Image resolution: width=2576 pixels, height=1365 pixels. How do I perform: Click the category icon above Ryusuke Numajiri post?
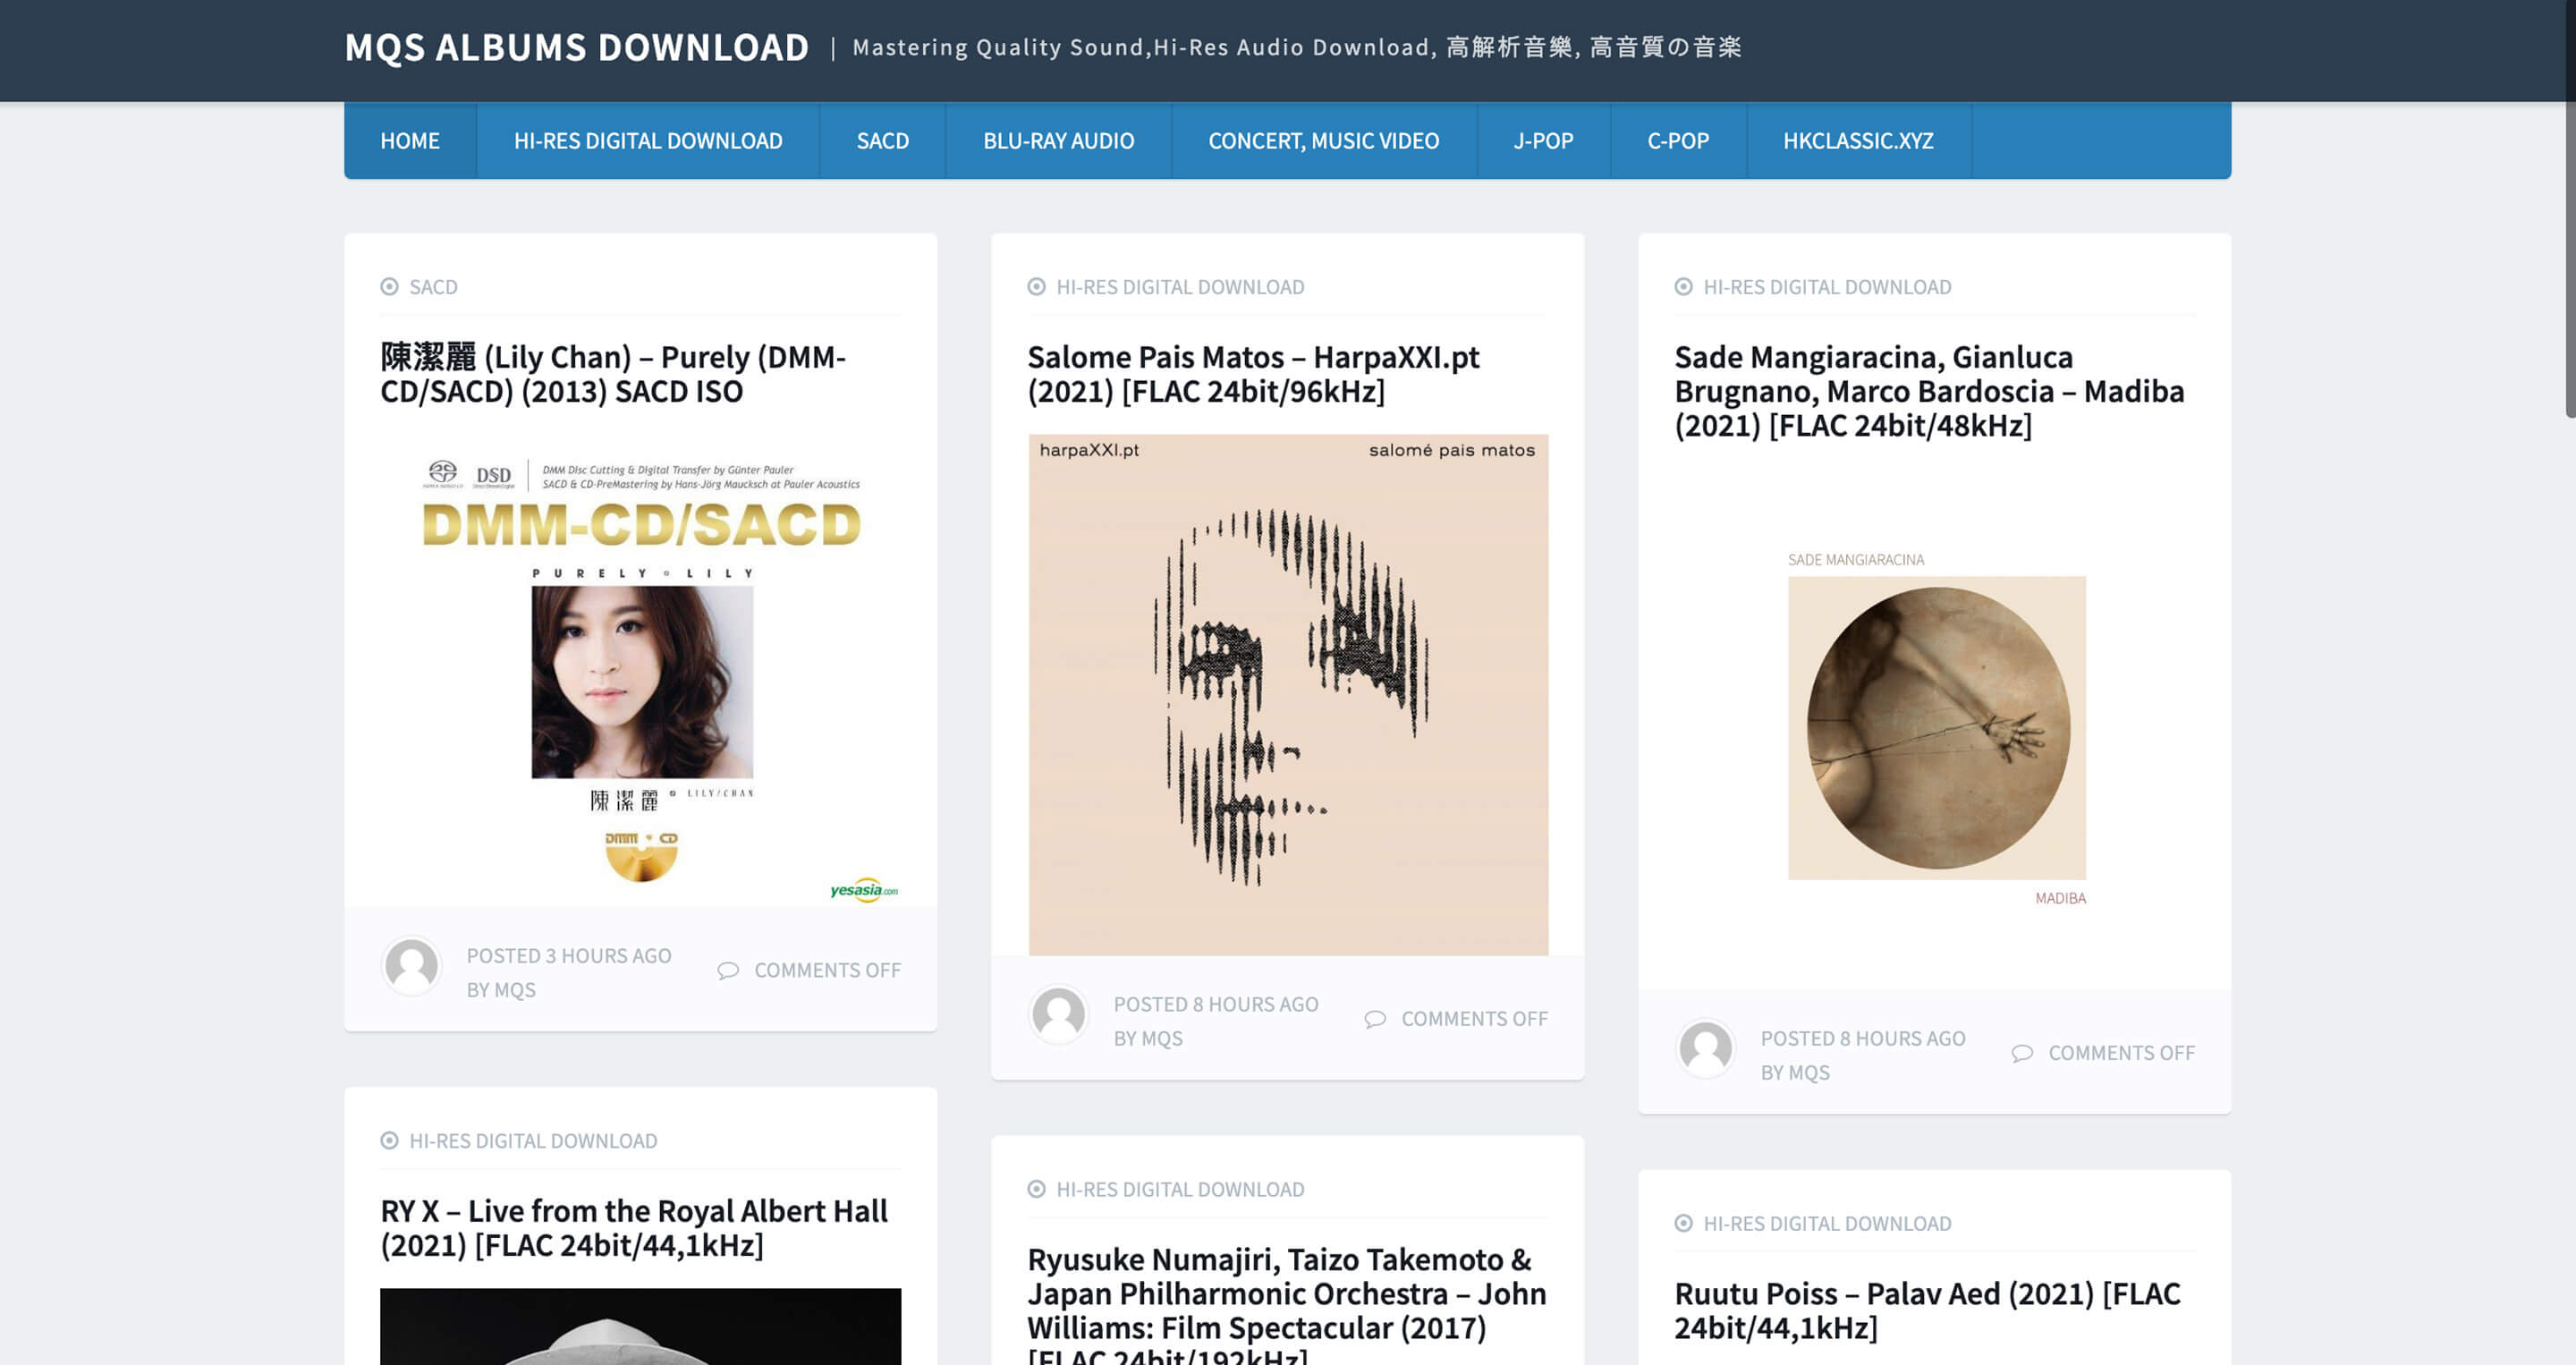pyautogui.click(x=1036, y=1189)
